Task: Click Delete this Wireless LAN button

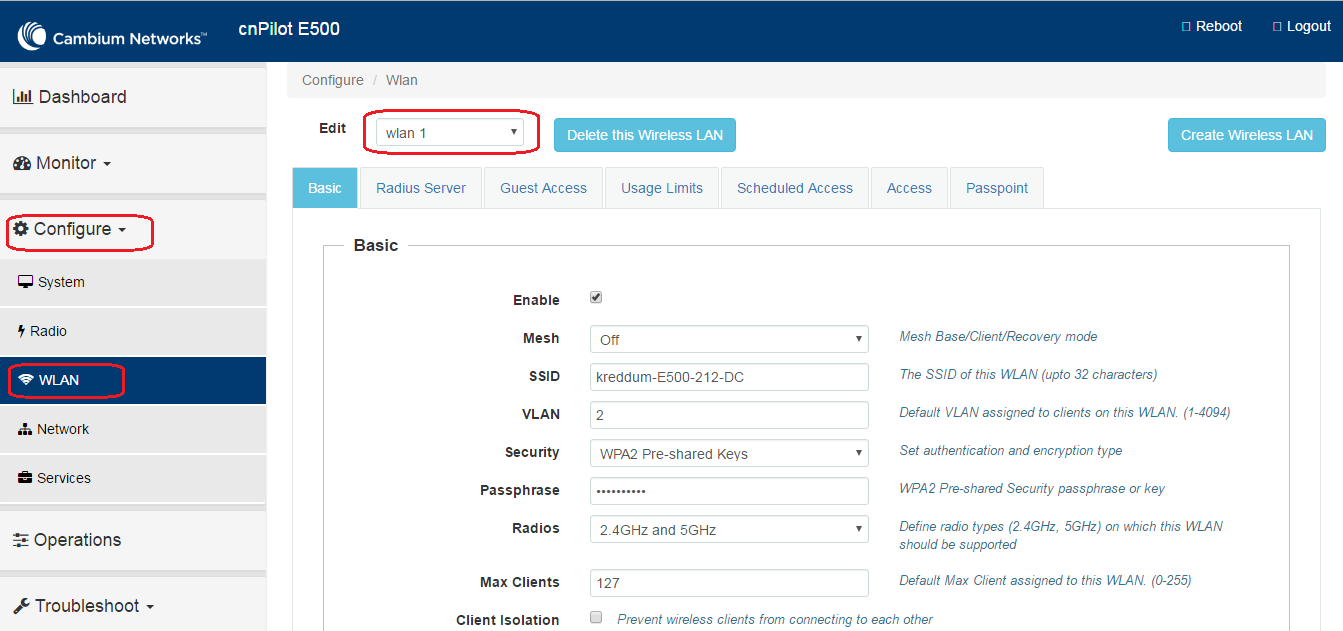Action: (x=645, y=135)
